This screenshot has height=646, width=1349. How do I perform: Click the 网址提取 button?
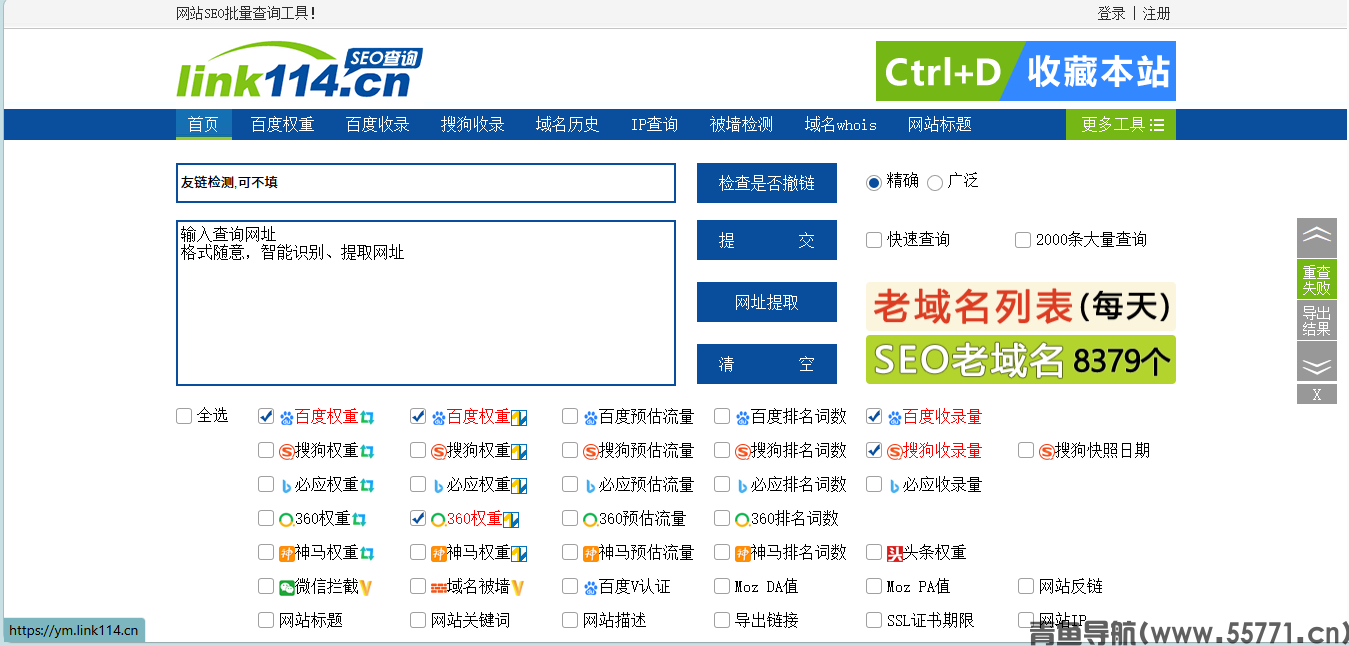pos(767,302)
